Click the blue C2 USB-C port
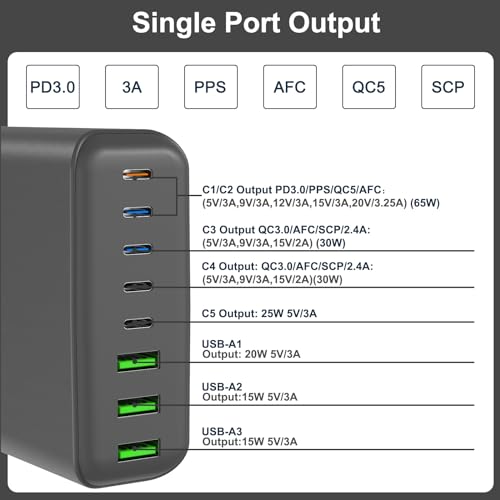Image resolution: width=500 pixels, height=500 pixels. 137,212
